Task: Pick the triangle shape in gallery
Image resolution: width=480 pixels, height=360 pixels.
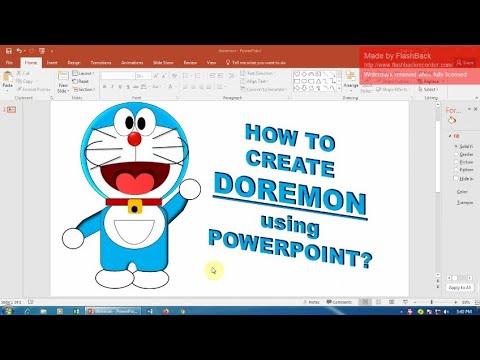Action: (x=319, y=81)
